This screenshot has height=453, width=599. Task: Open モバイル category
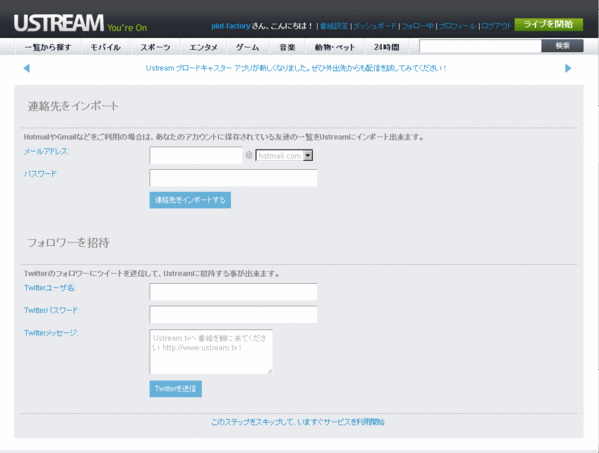click(x=105, y=47)
